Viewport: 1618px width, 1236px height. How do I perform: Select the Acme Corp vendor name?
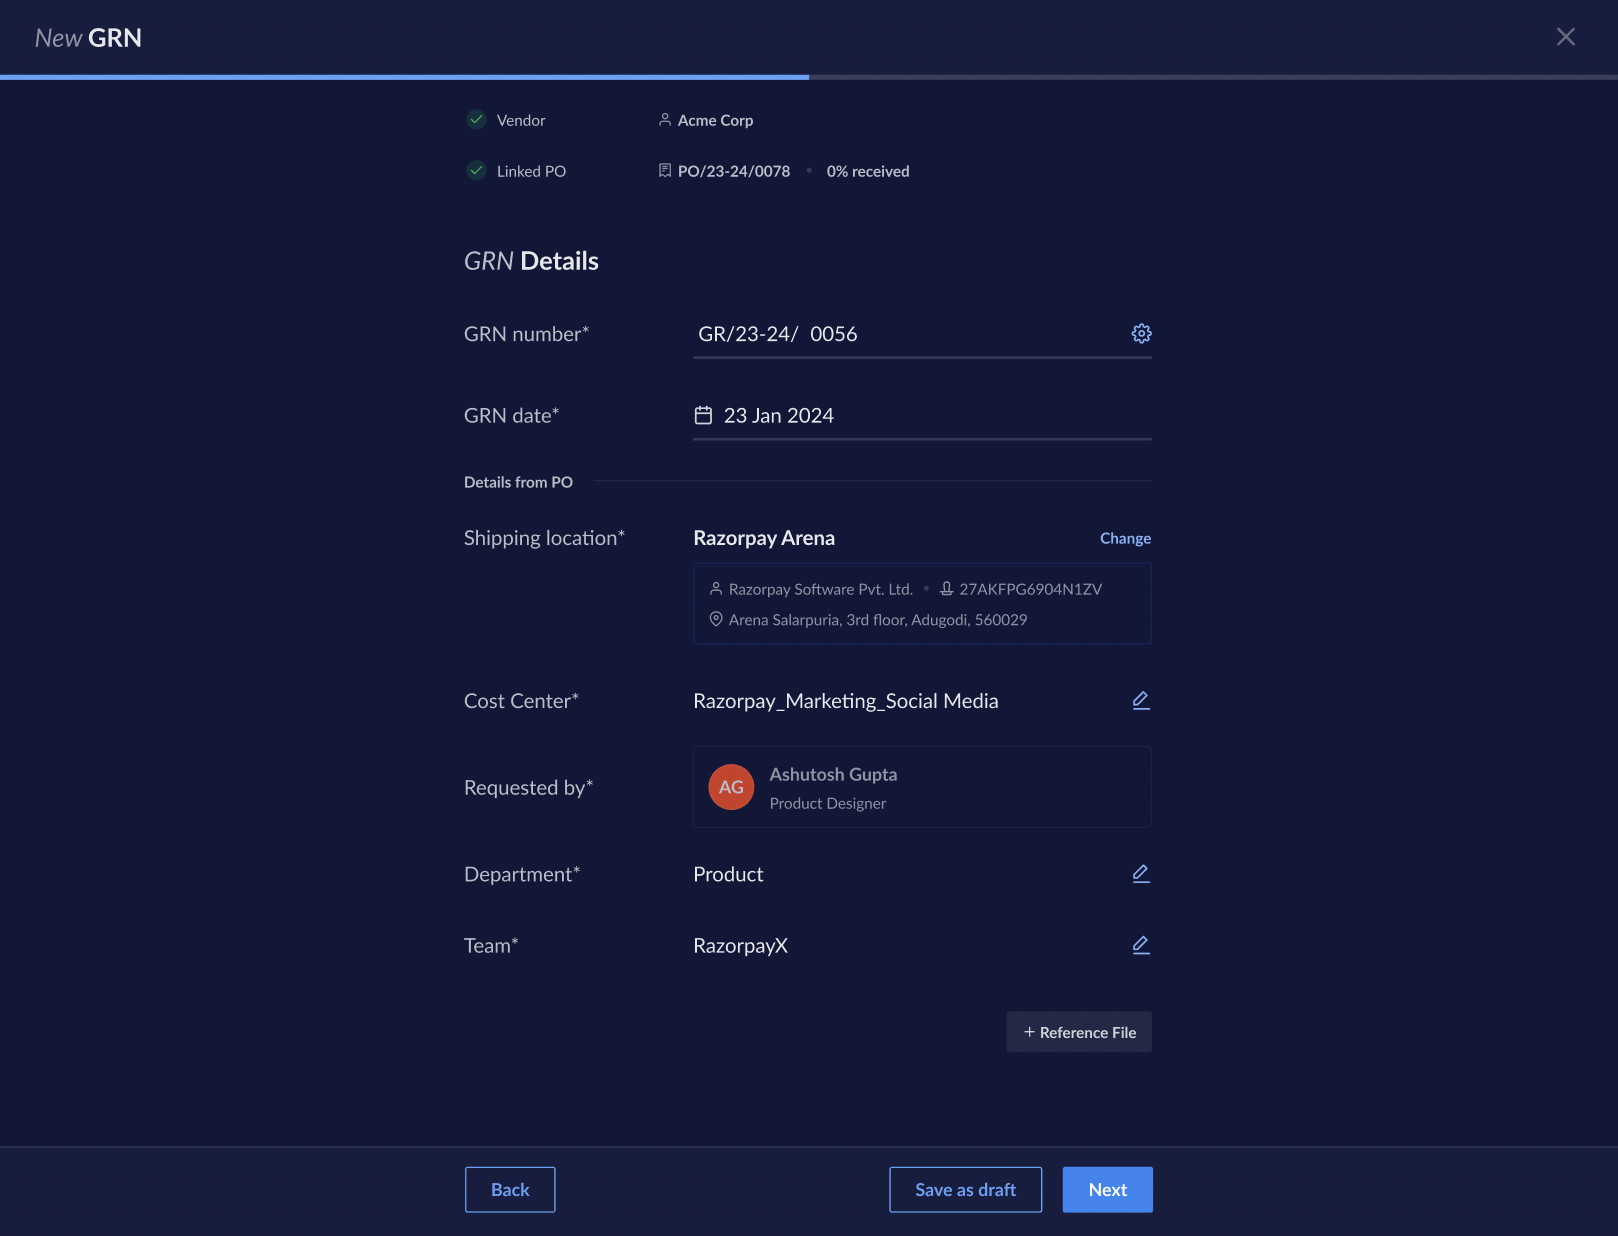coord(715,120)
